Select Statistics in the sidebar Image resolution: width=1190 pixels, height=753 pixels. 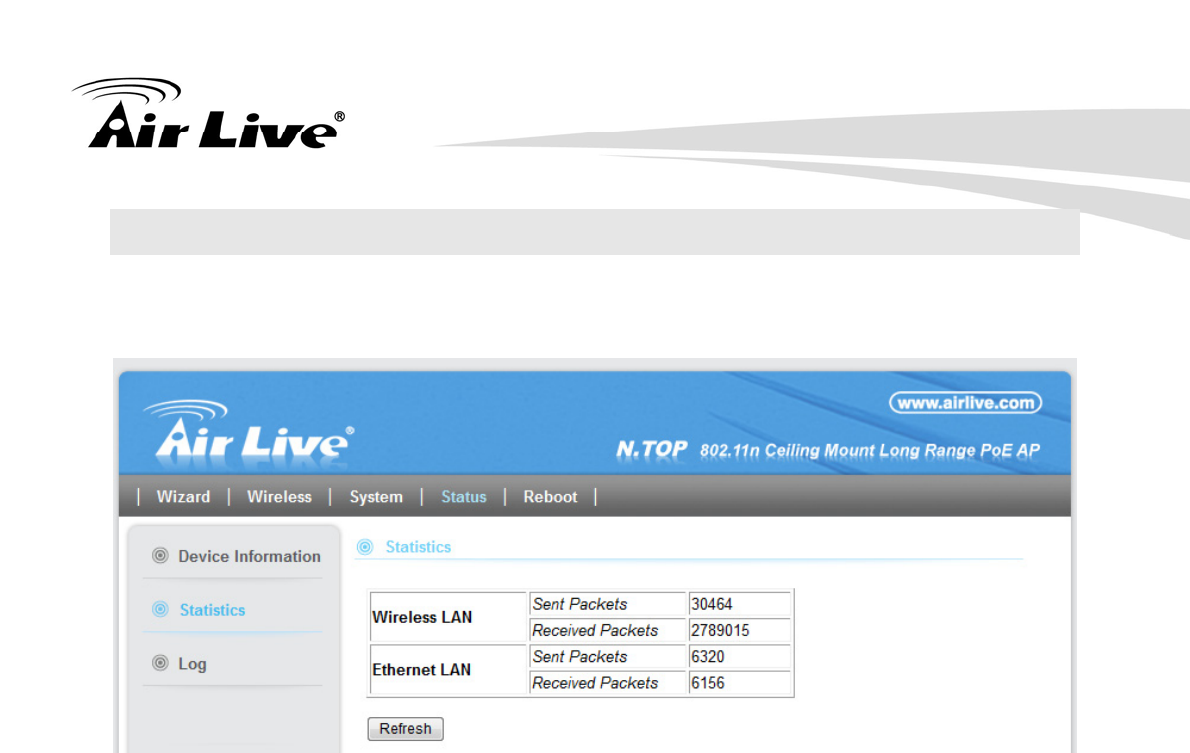click(x=212, y=610)
